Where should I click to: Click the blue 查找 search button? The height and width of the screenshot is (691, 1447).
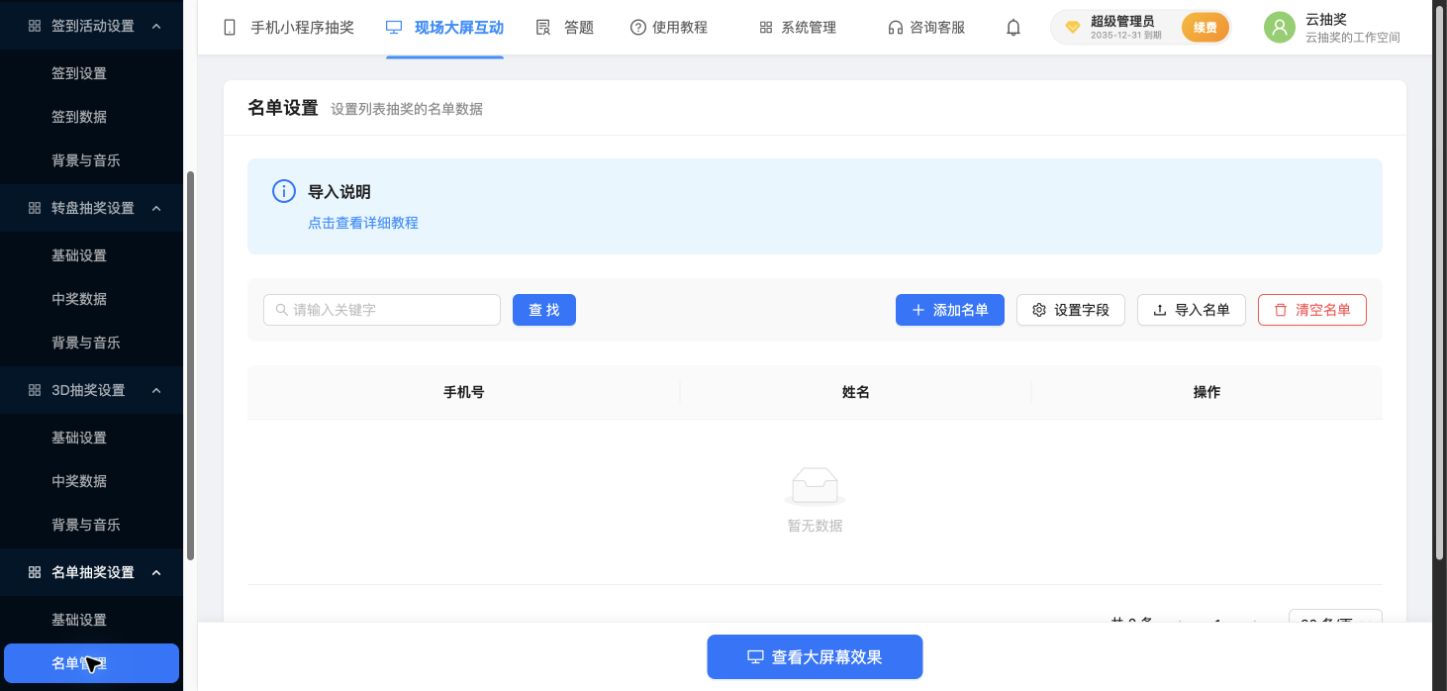tap(544, 310)
